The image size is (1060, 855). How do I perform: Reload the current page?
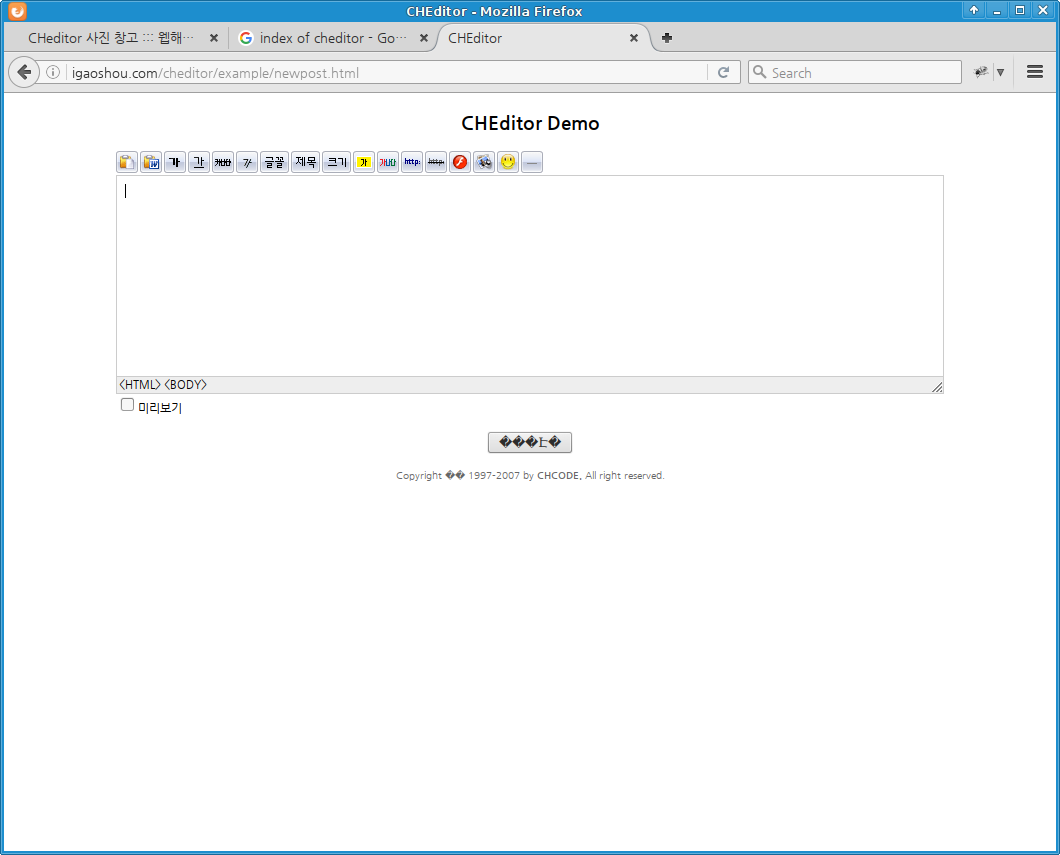[x=723, y=72]
